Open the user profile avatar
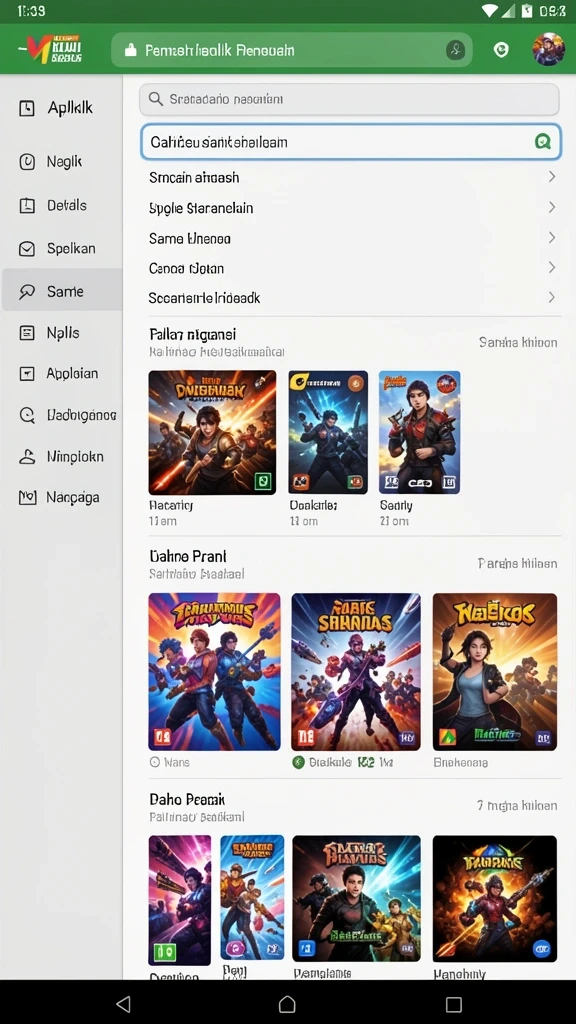This screenshot has width=576, height=1024. click(x=548, y=50)
